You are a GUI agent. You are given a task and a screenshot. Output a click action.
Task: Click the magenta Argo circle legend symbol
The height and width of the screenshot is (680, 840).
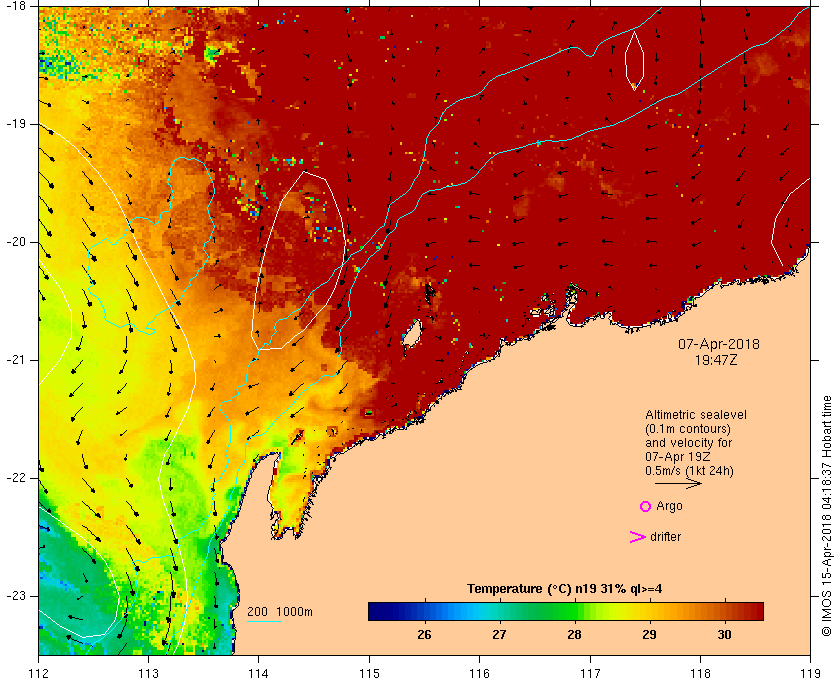pos(646,506)
